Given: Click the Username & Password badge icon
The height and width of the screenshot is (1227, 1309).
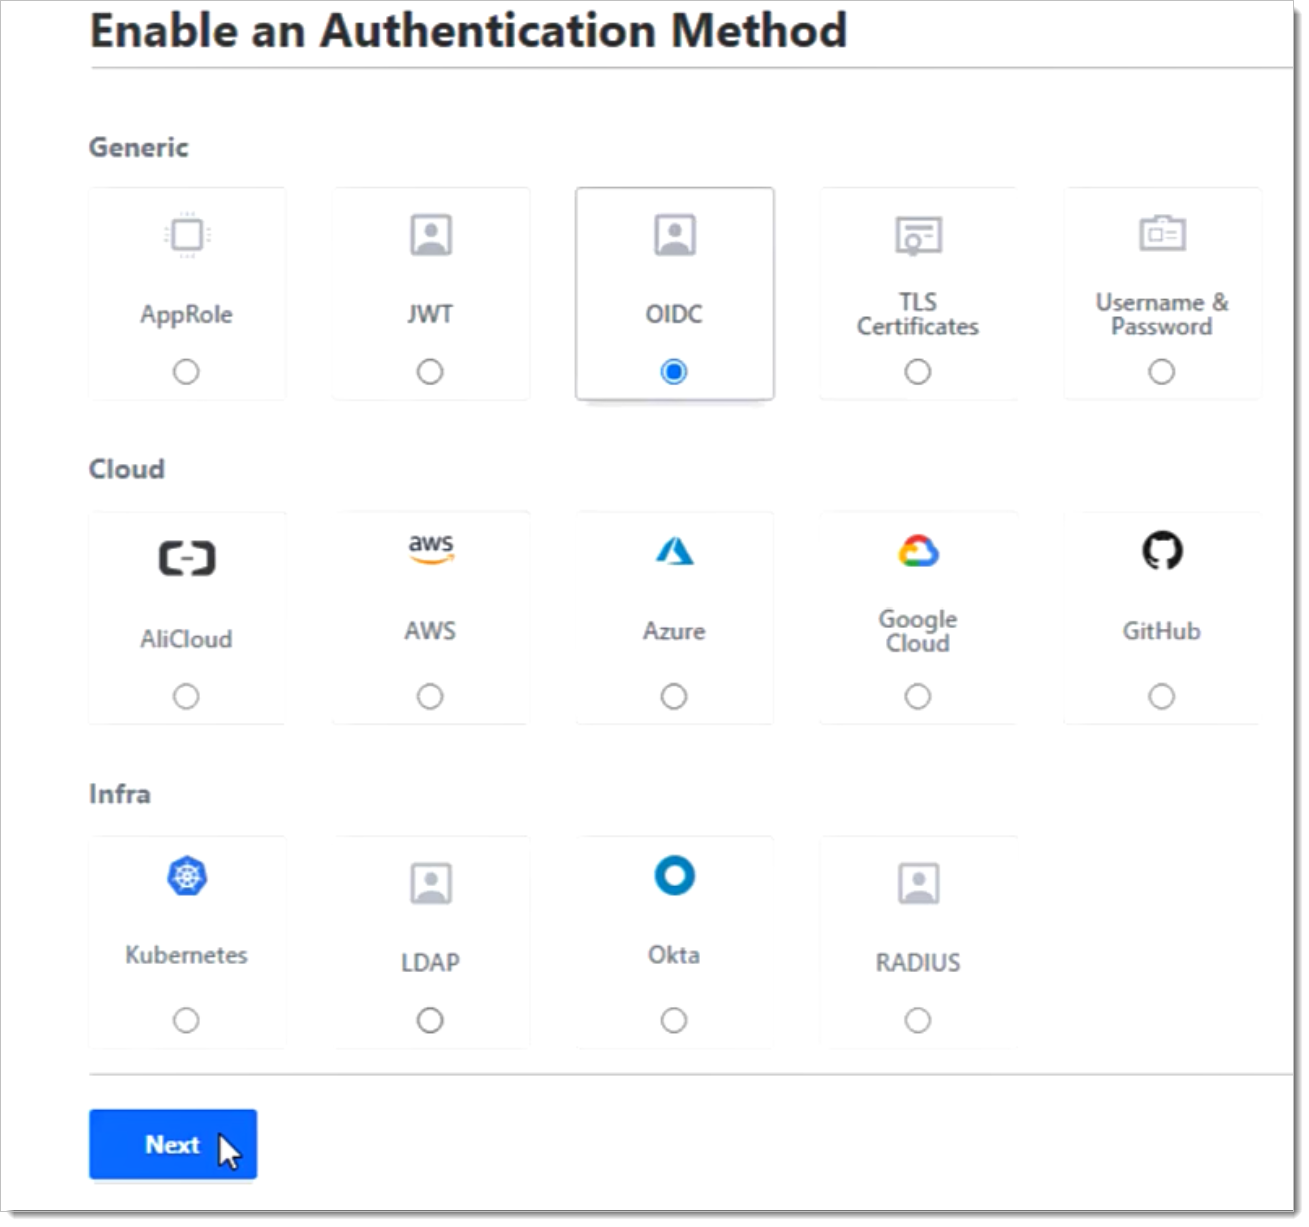Looking at the screenshot, I should coord(1162,233).
